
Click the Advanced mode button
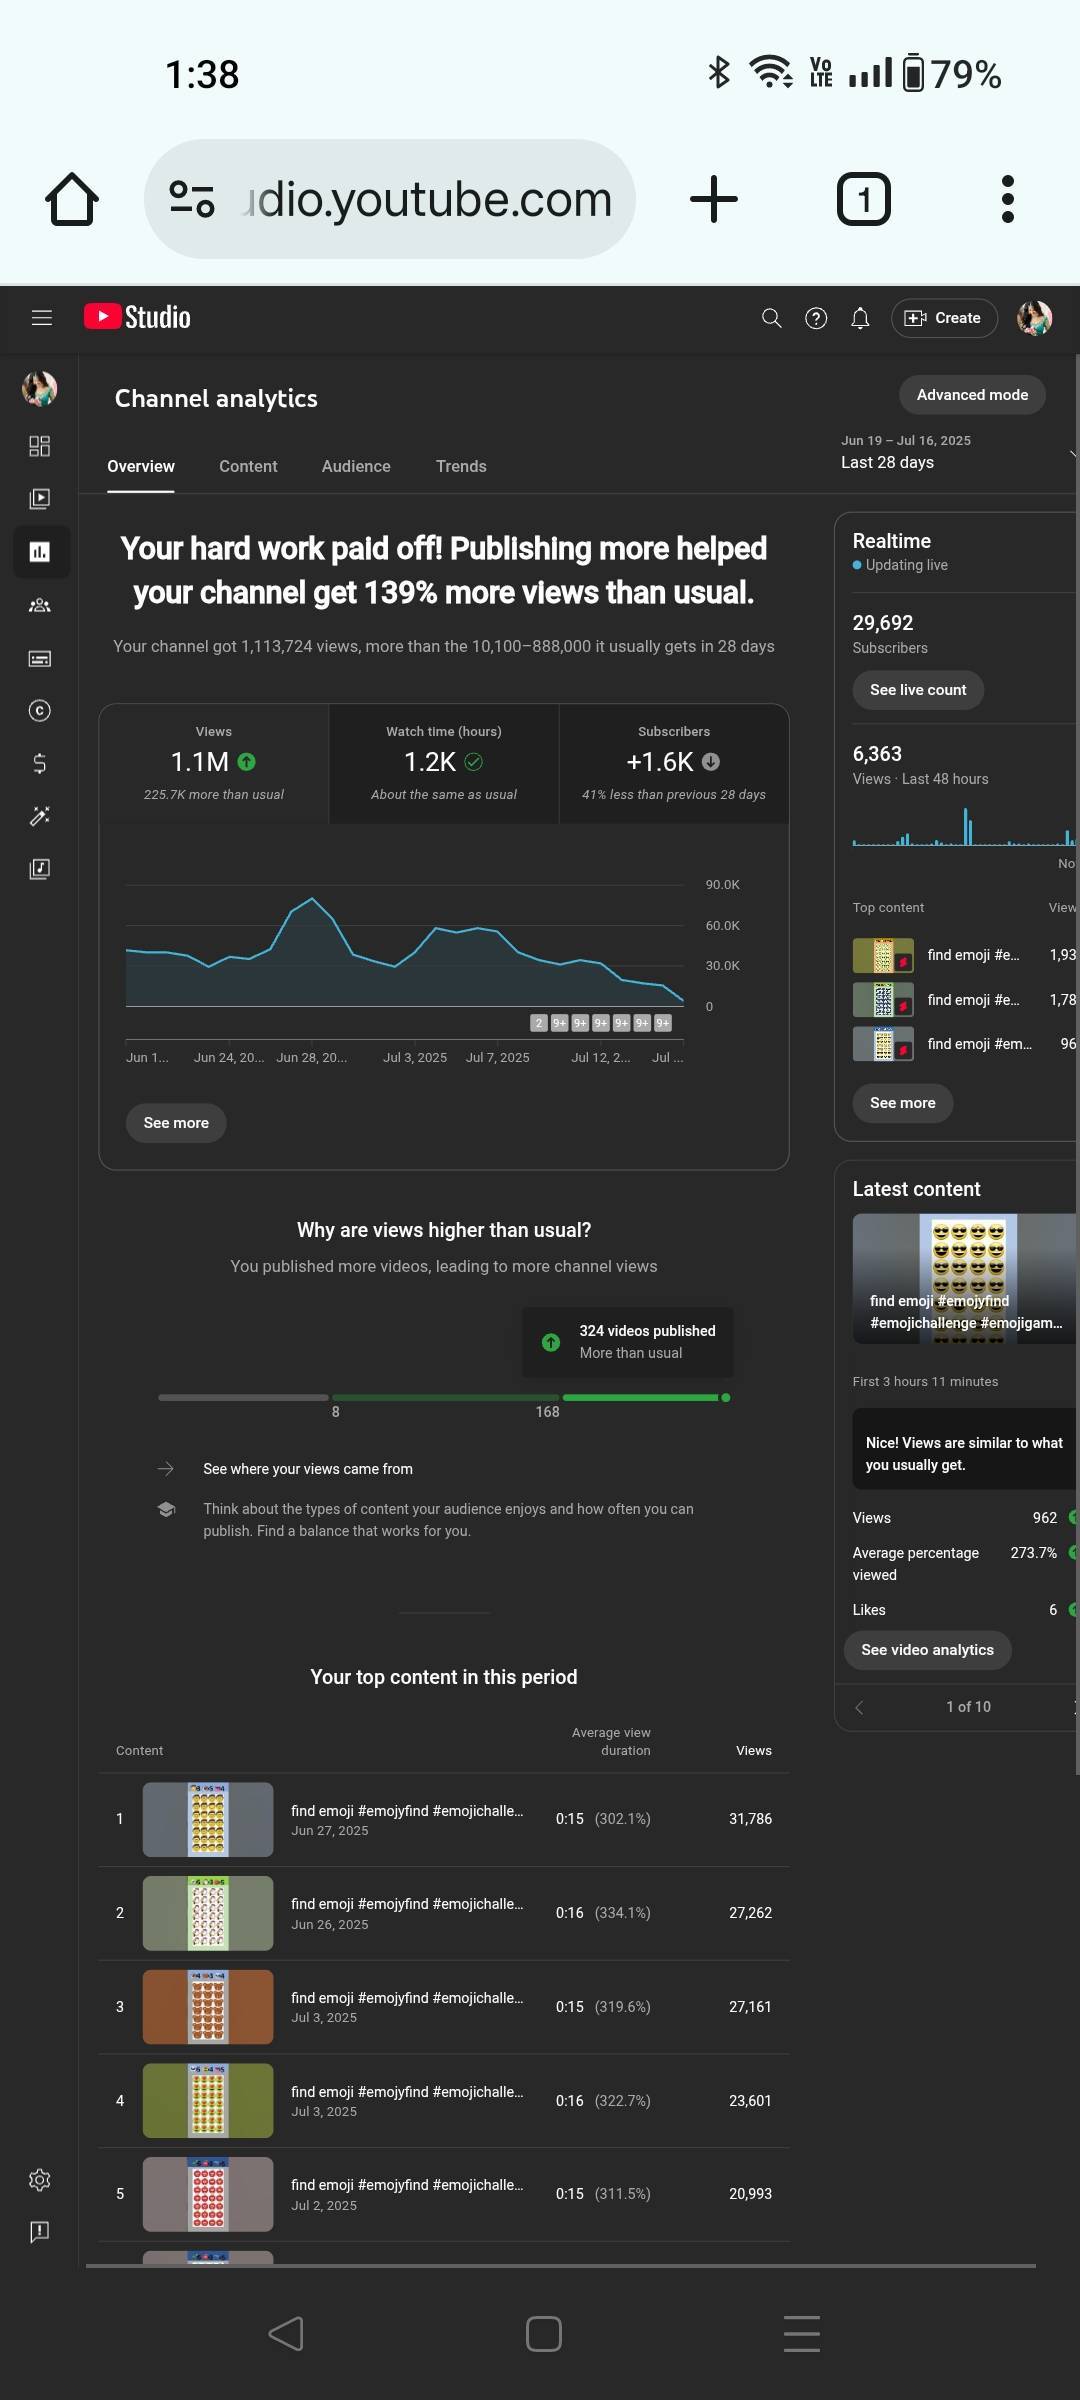972,395
